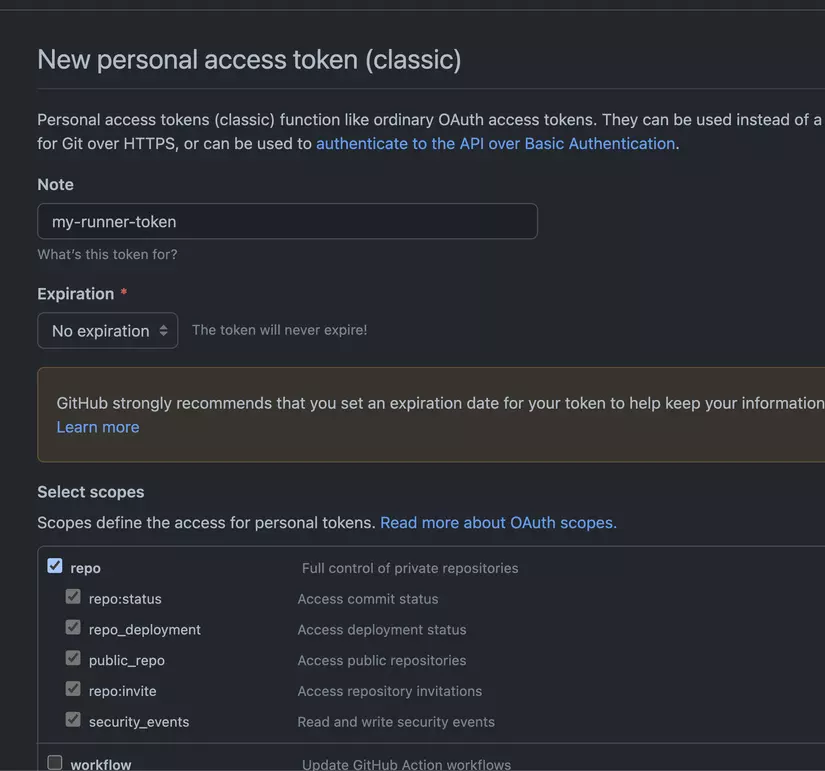
Task: Uncheck the repo_deployment scope
Action: click(x=72, y=626)
